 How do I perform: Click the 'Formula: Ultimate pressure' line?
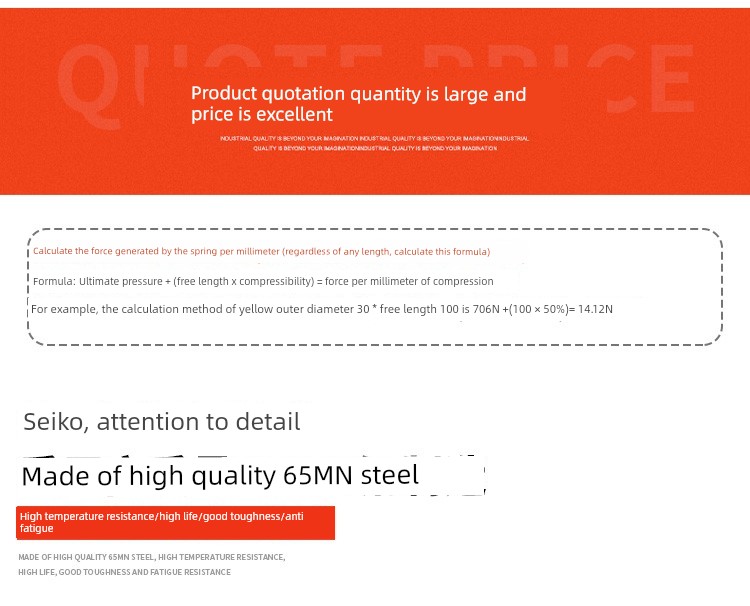pyautogui.click(x=263, y=281)
